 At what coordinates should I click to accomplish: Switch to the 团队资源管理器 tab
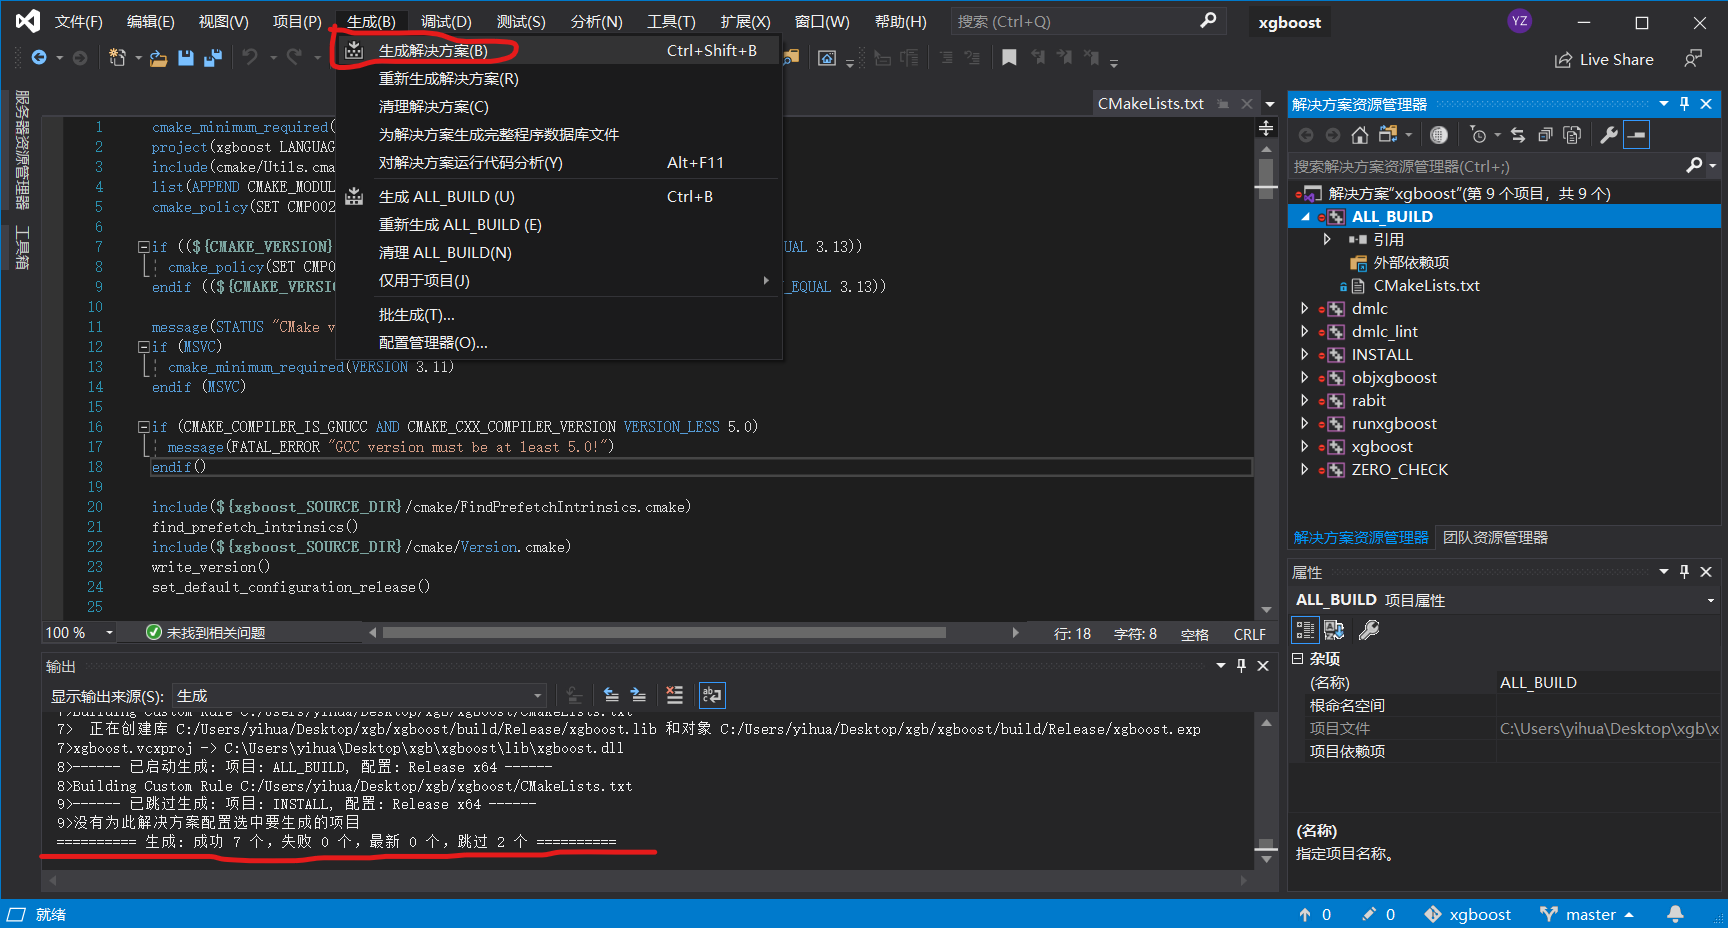tap(1494, 537)
